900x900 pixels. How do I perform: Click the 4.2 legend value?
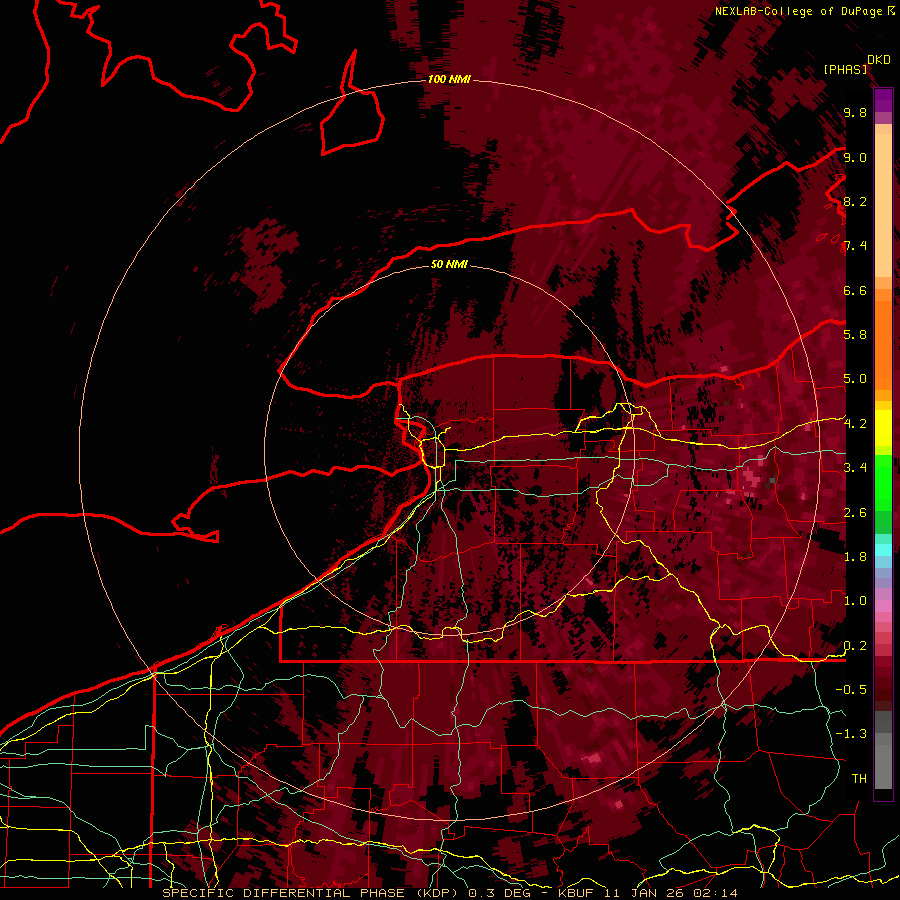coord(855,424)
